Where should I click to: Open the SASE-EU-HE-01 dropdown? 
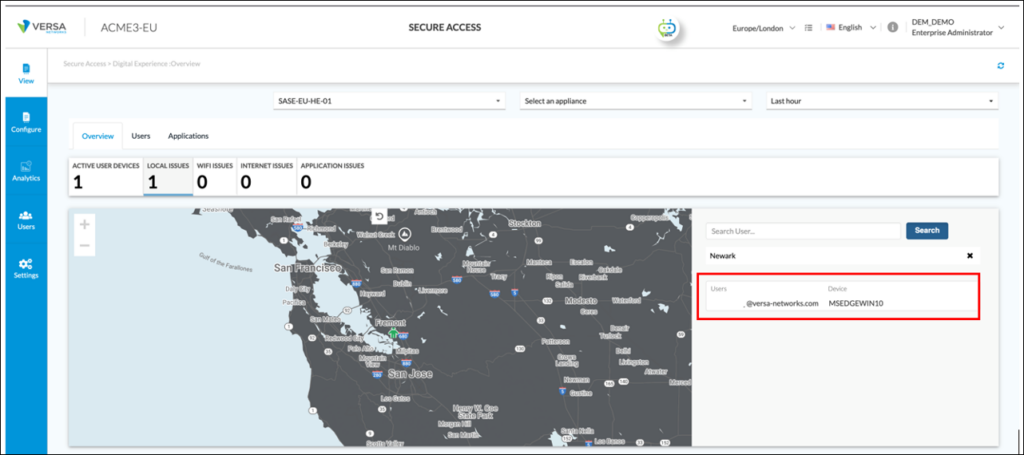389,101
